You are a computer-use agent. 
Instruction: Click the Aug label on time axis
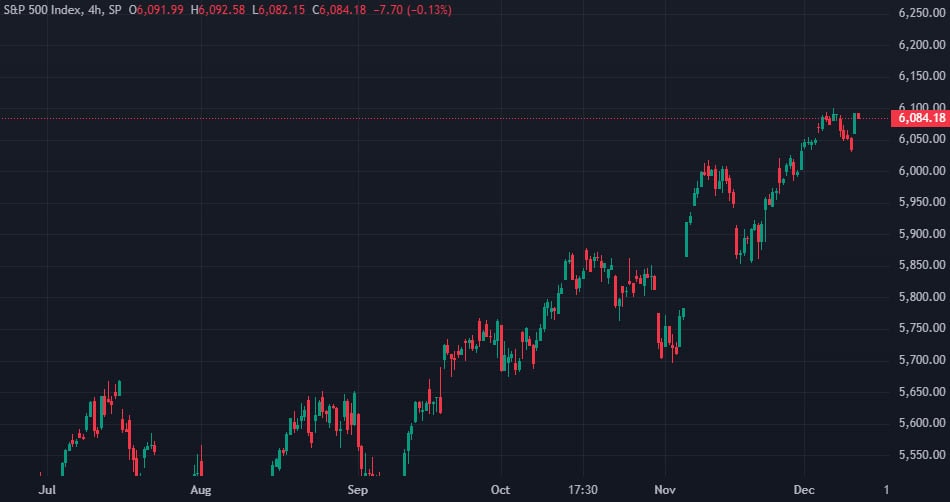[201, 490]
